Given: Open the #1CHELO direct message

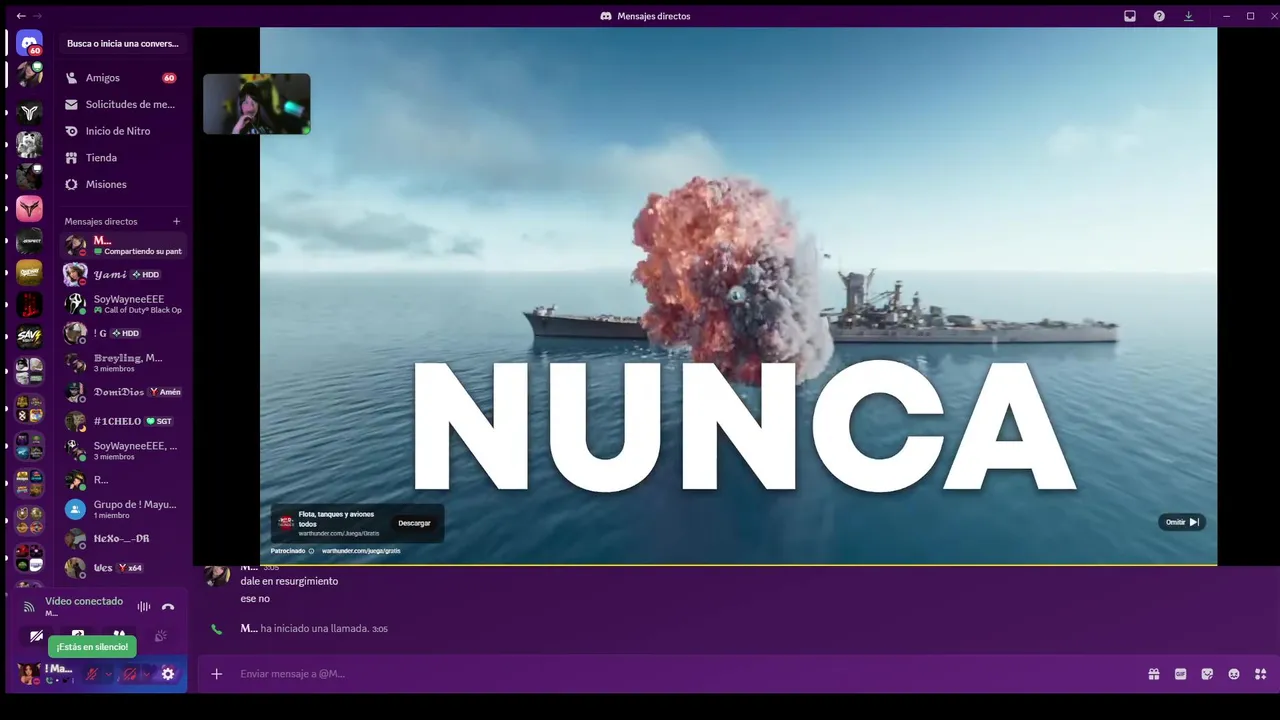Looking at the screenshot, I should (x=122, y=421).
